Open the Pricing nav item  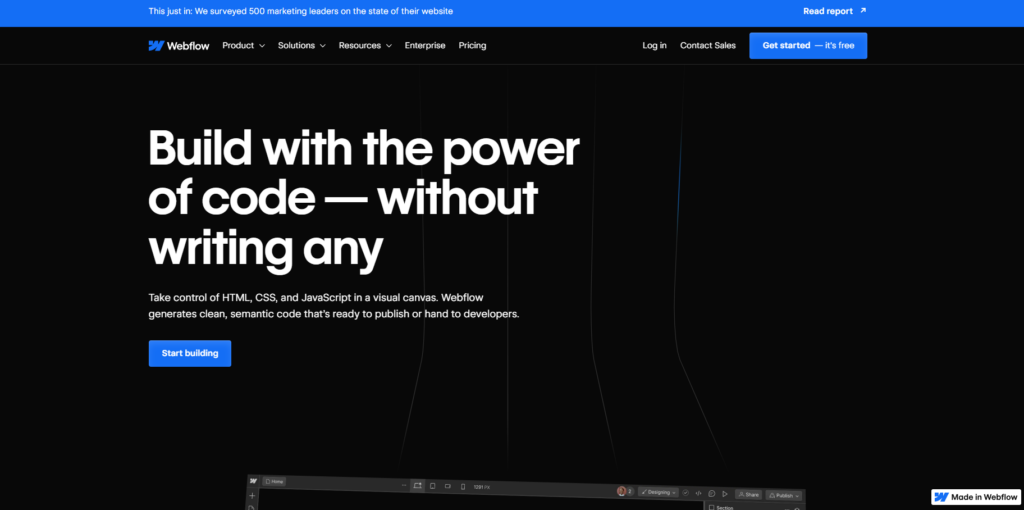(x=472, y=46)
